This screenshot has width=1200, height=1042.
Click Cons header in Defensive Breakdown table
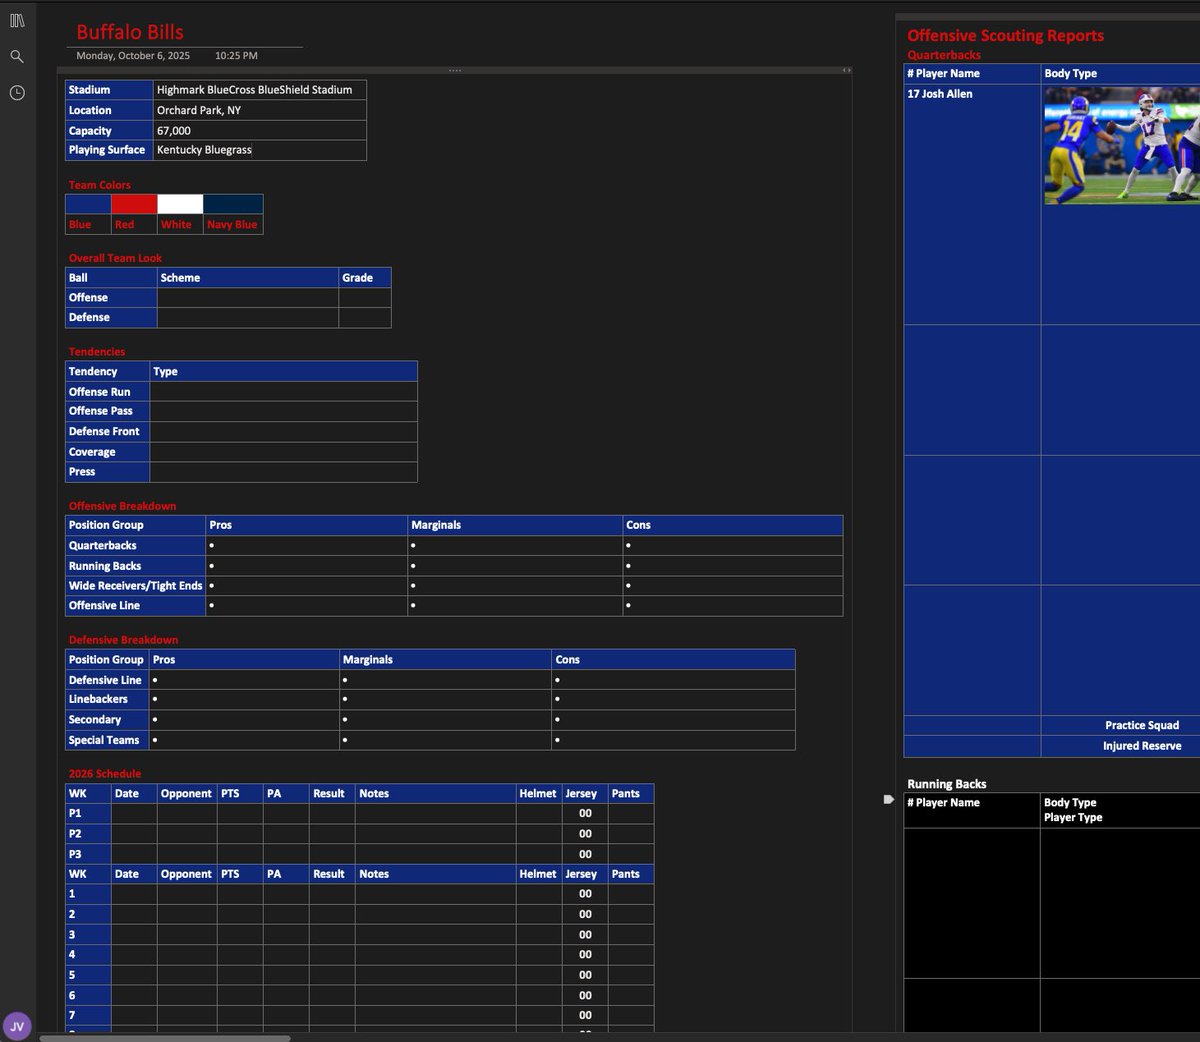click(x=673, y=660)
